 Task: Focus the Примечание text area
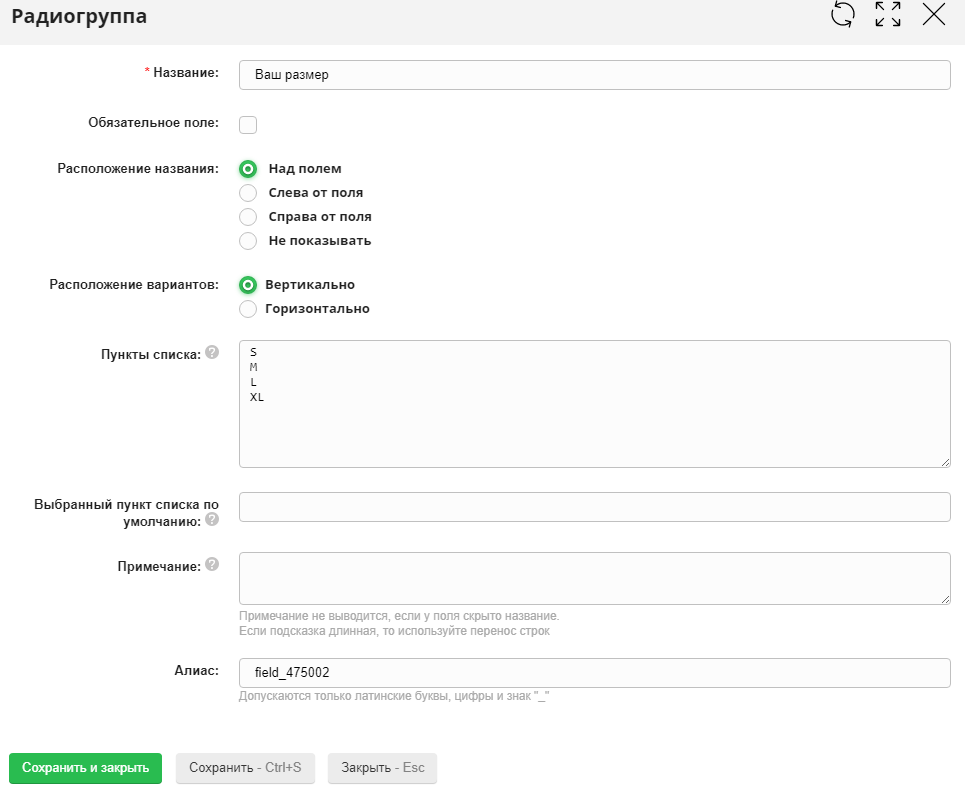[x=594, y=578]
